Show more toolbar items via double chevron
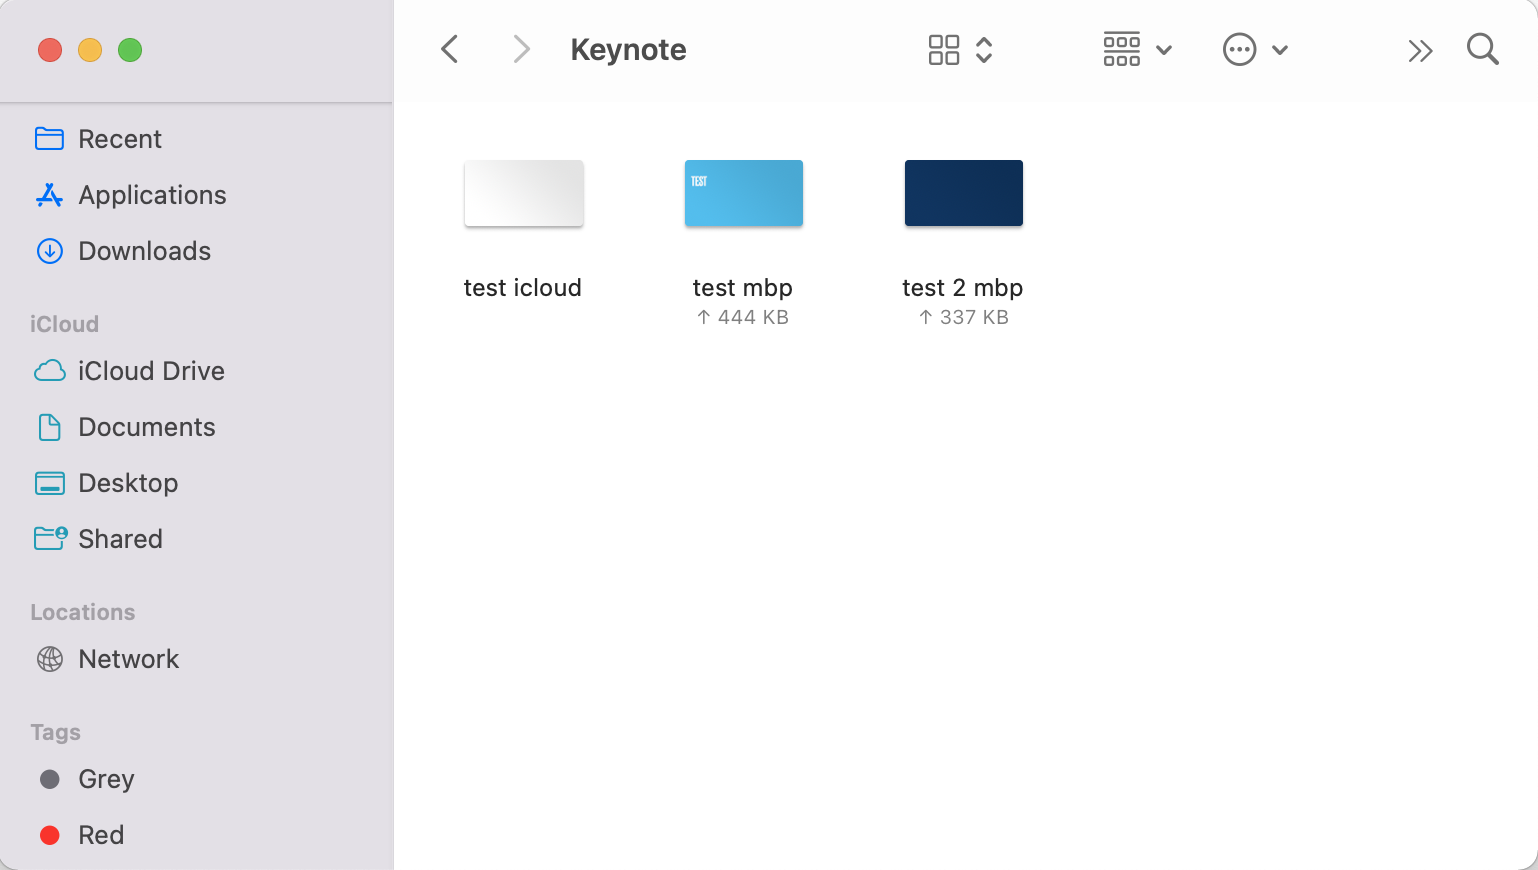The width and height of the screenshot is (1538, 870). pos(1420,50)
